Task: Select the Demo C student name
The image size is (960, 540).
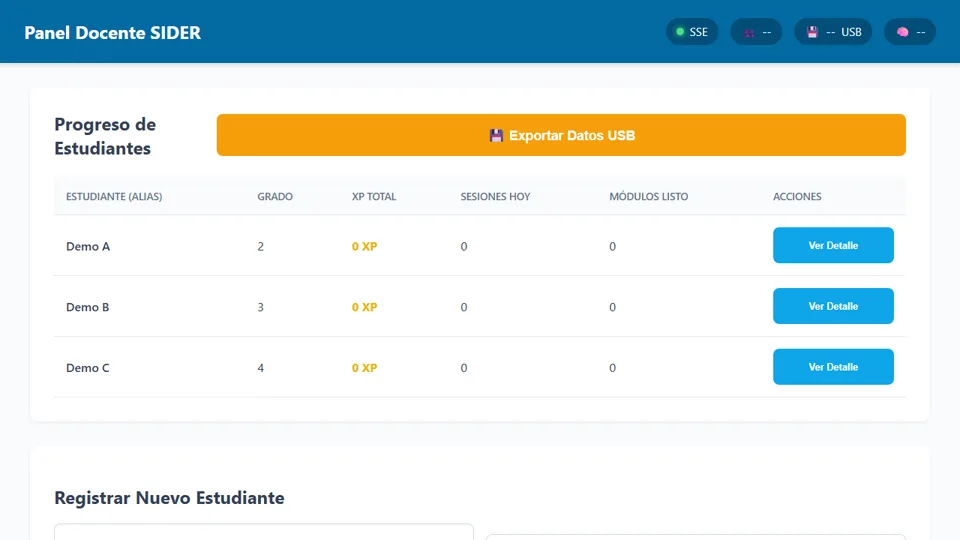Action: tap(88, 367)
